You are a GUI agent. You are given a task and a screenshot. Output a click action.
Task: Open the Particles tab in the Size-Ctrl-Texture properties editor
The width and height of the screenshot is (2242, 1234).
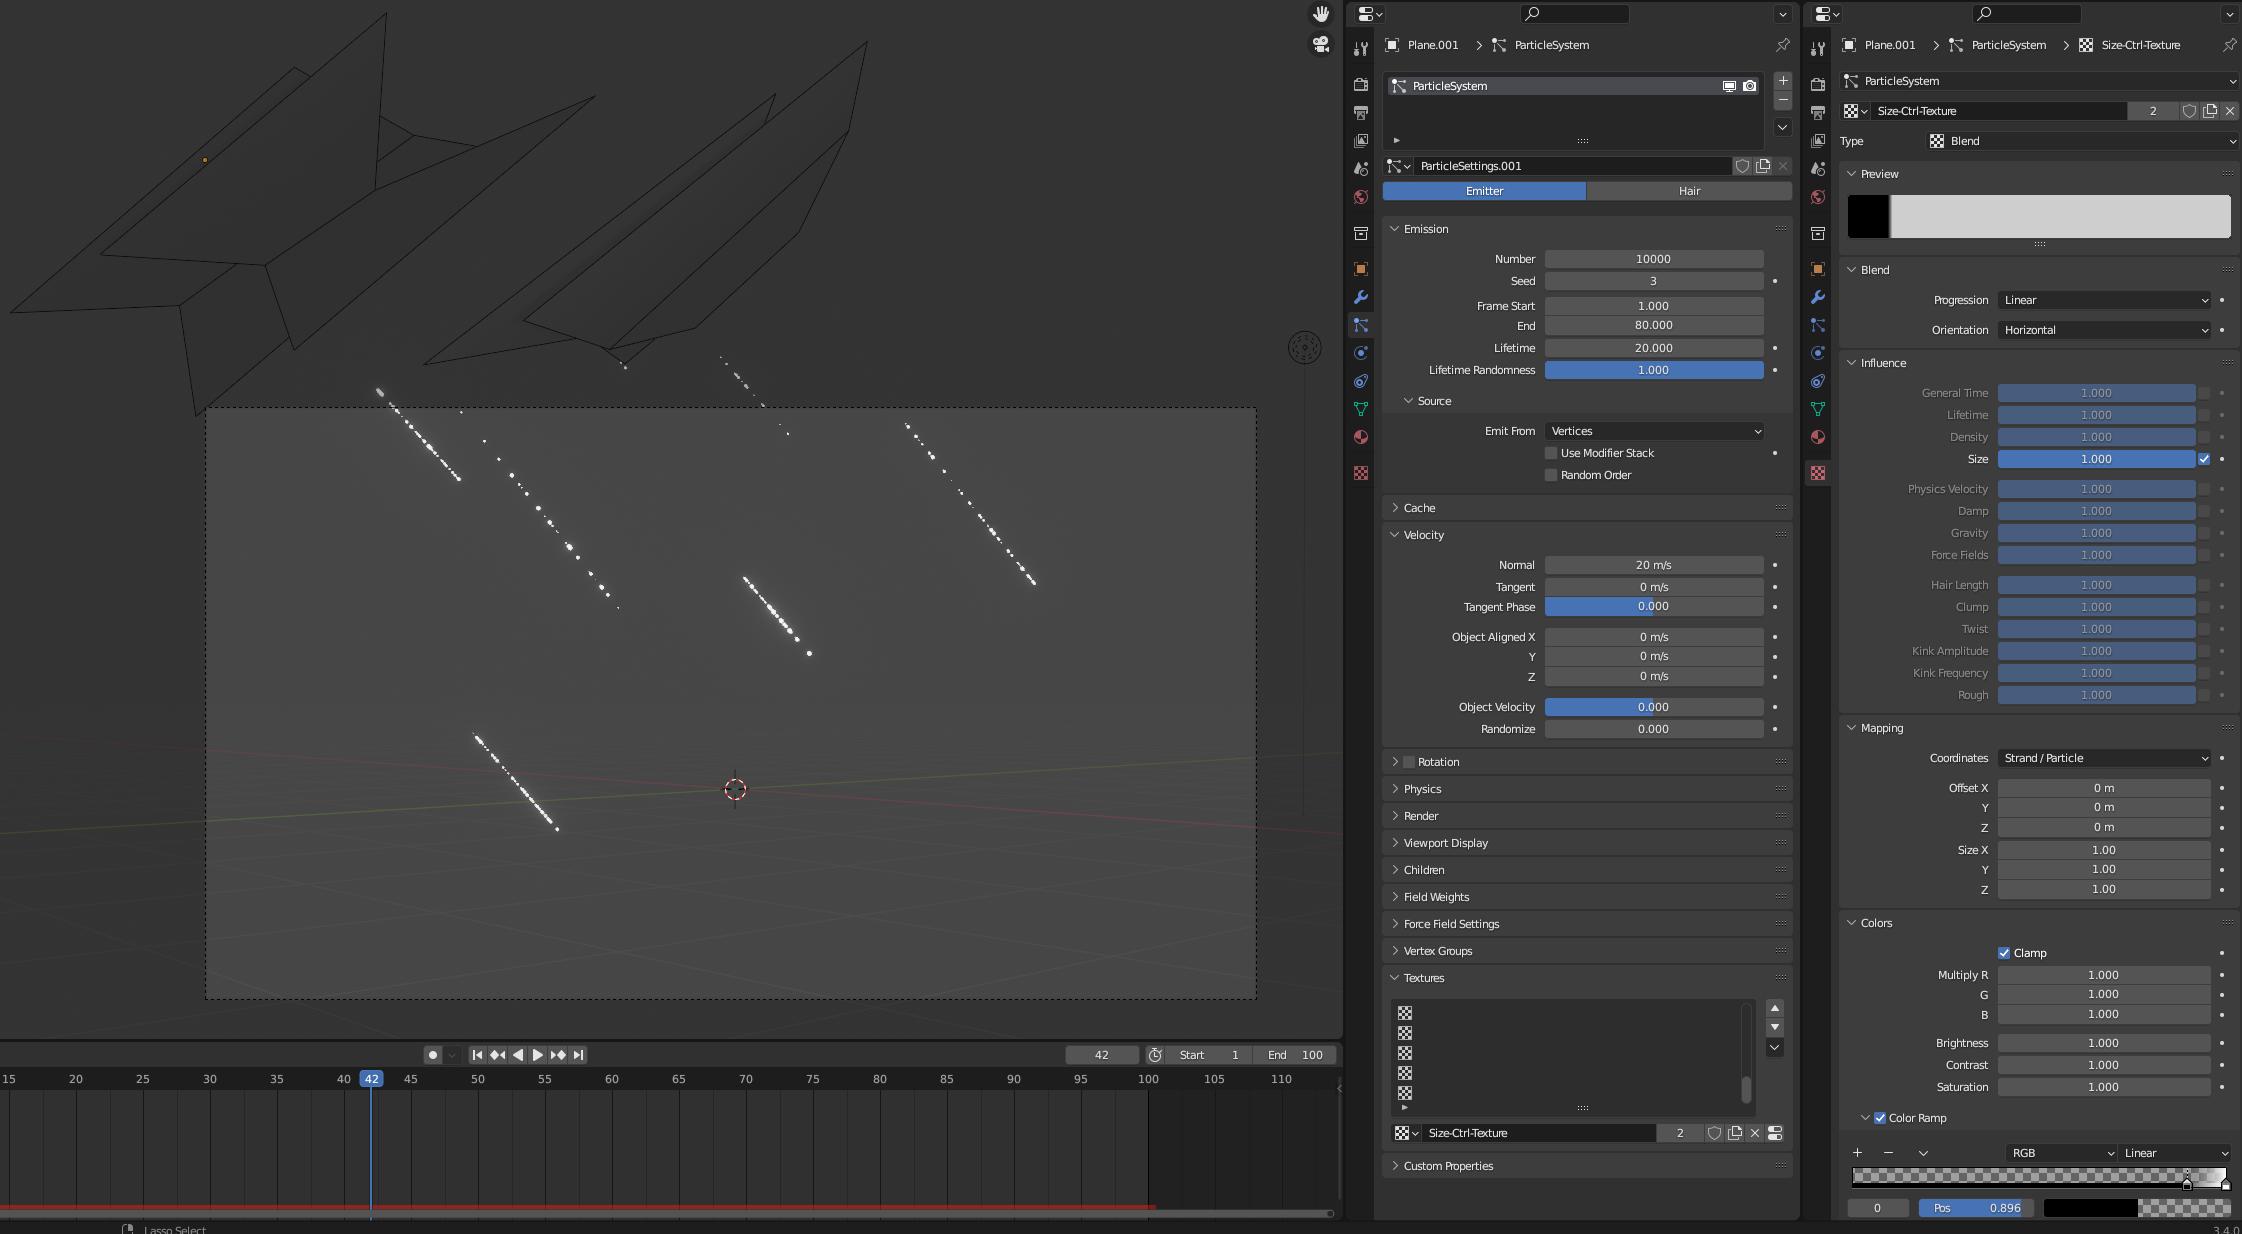(x=1817, y=325)
